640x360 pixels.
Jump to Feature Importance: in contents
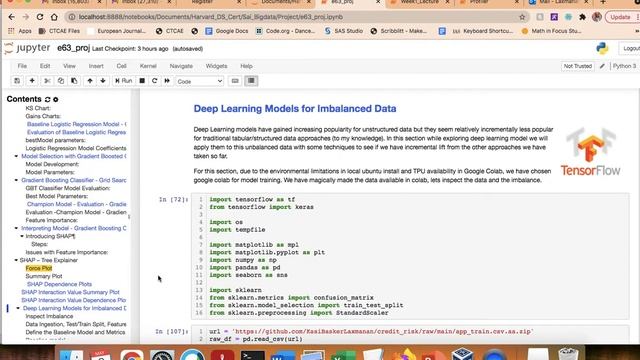coord(51,220)
